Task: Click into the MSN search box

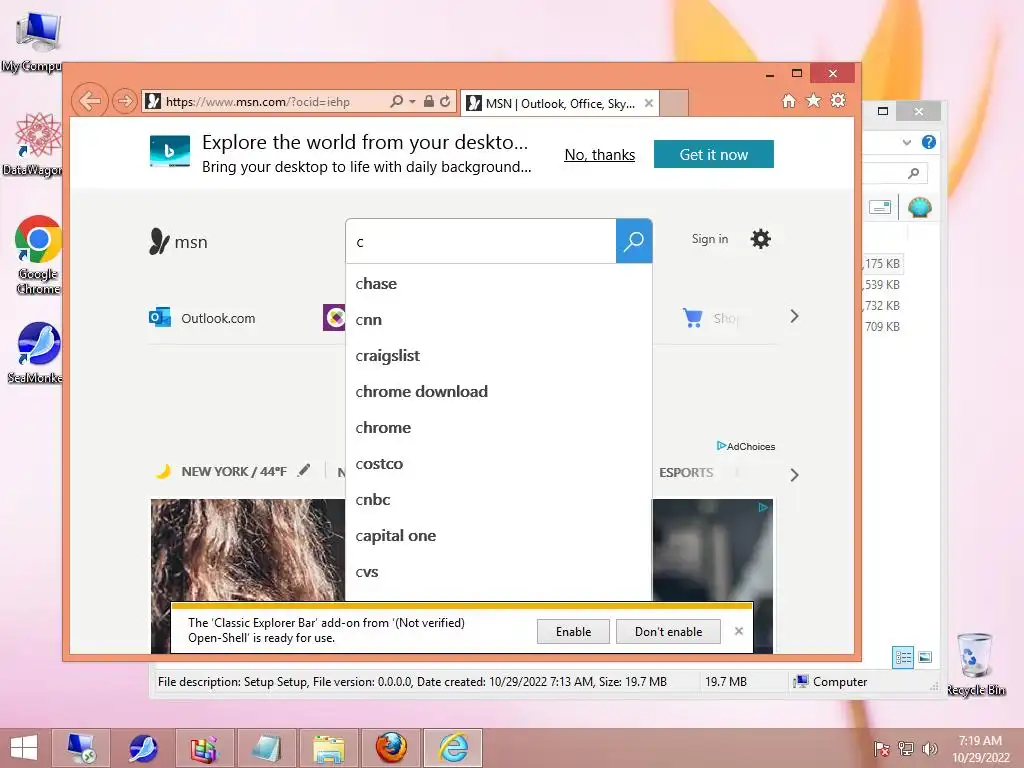Action: pyautogui.click(x=481, y=242)
